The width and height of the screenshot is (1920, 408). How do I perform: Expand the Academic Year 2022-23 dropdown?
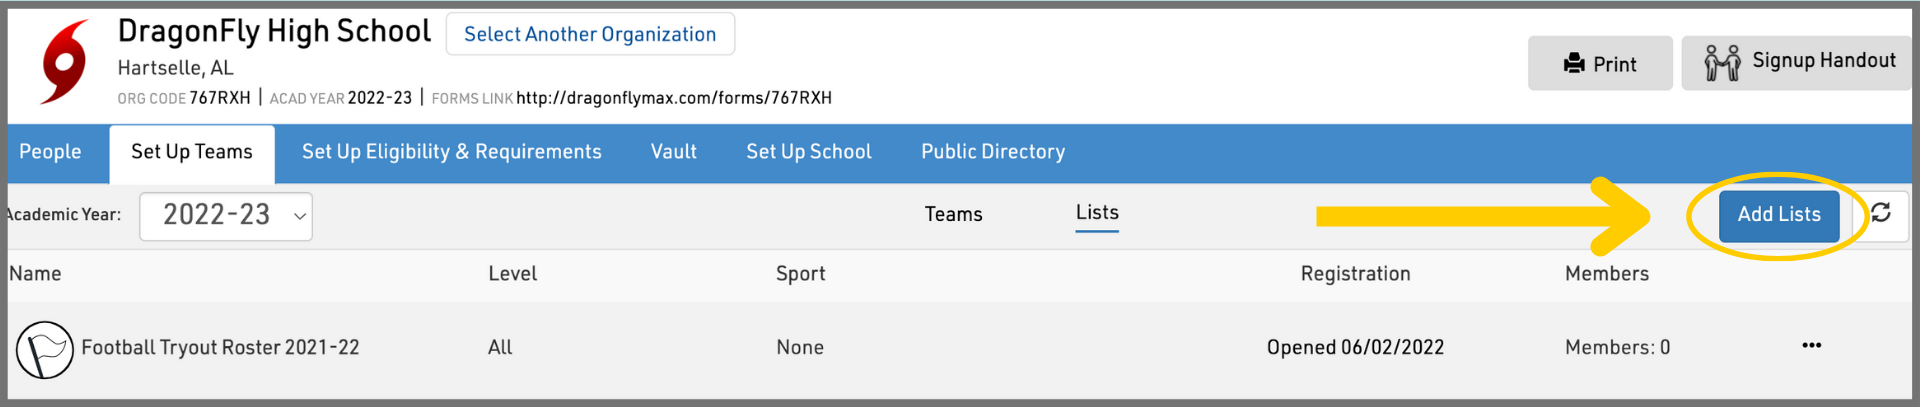(x=226, y=216)
